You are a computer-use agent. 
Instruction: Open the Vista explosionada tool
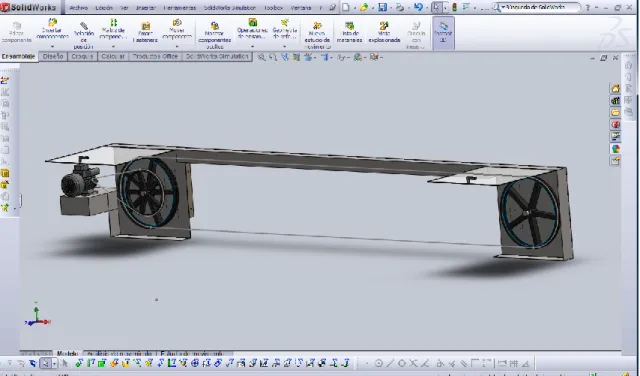[x=384, y=33]
